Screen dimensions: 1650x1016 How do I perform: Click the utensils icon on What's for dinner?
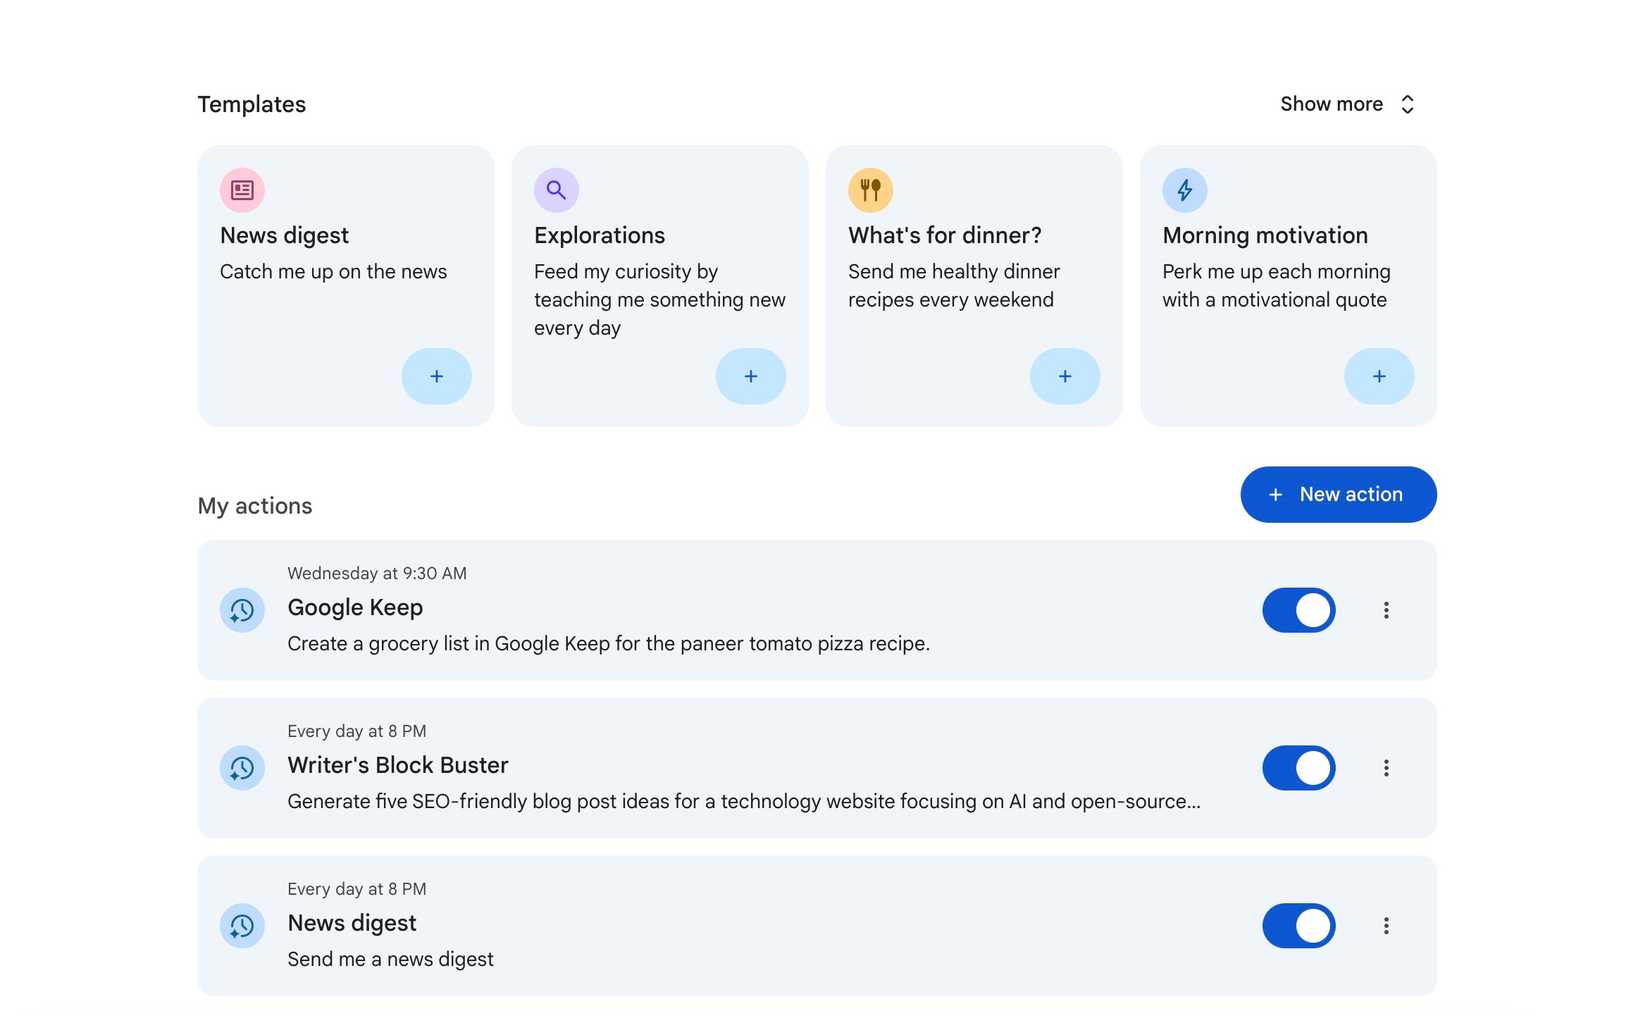point(870,189)
